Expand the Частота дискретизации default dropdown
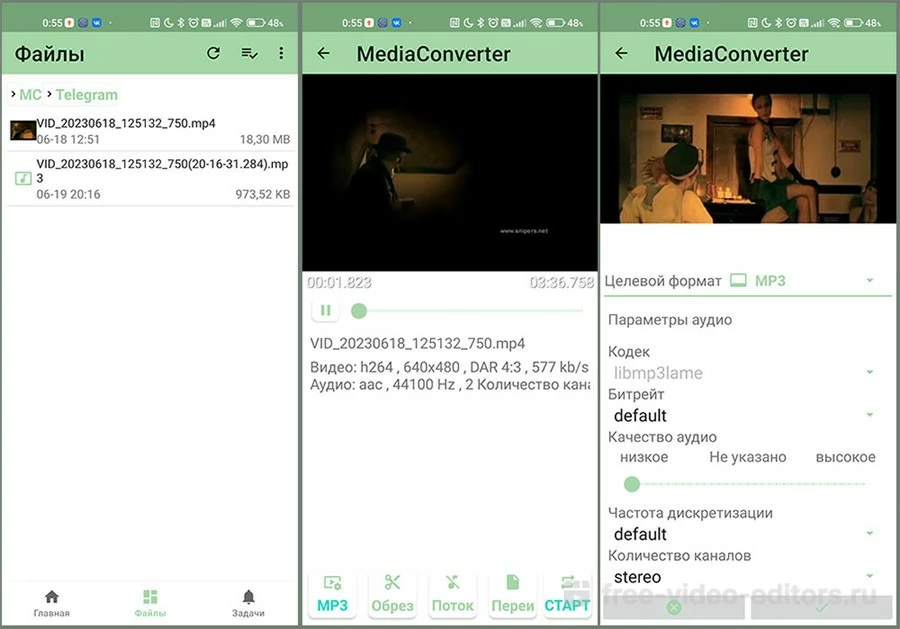 coord(743,534)
